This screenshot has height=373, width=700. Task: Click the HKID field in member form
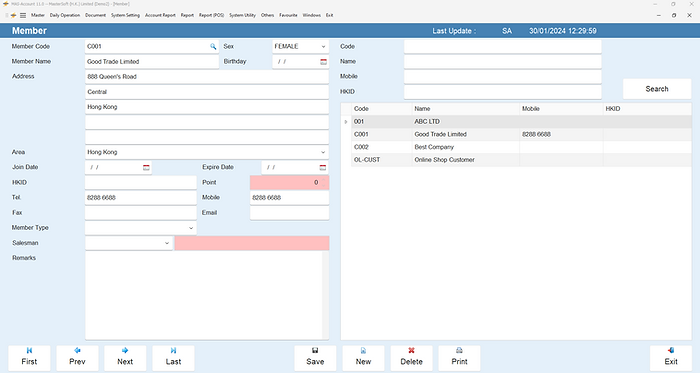[x=141, y=182]
